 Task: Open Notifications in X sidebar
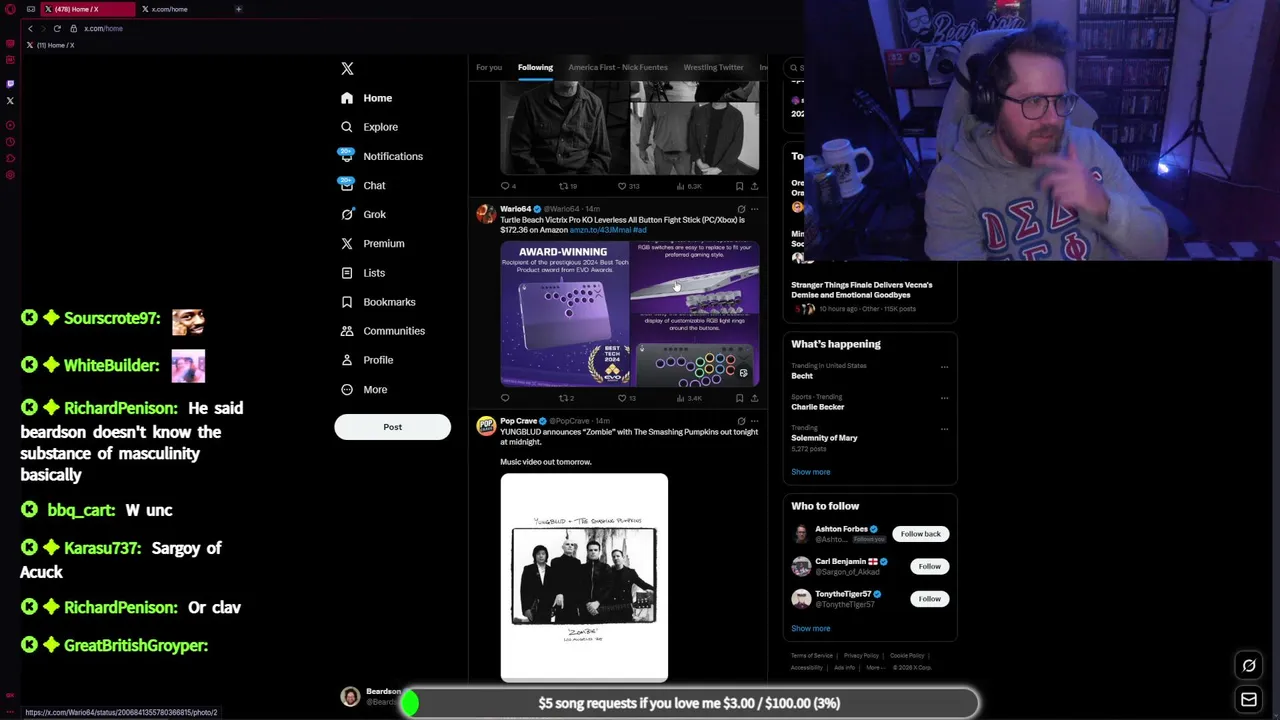coord(381,156)
